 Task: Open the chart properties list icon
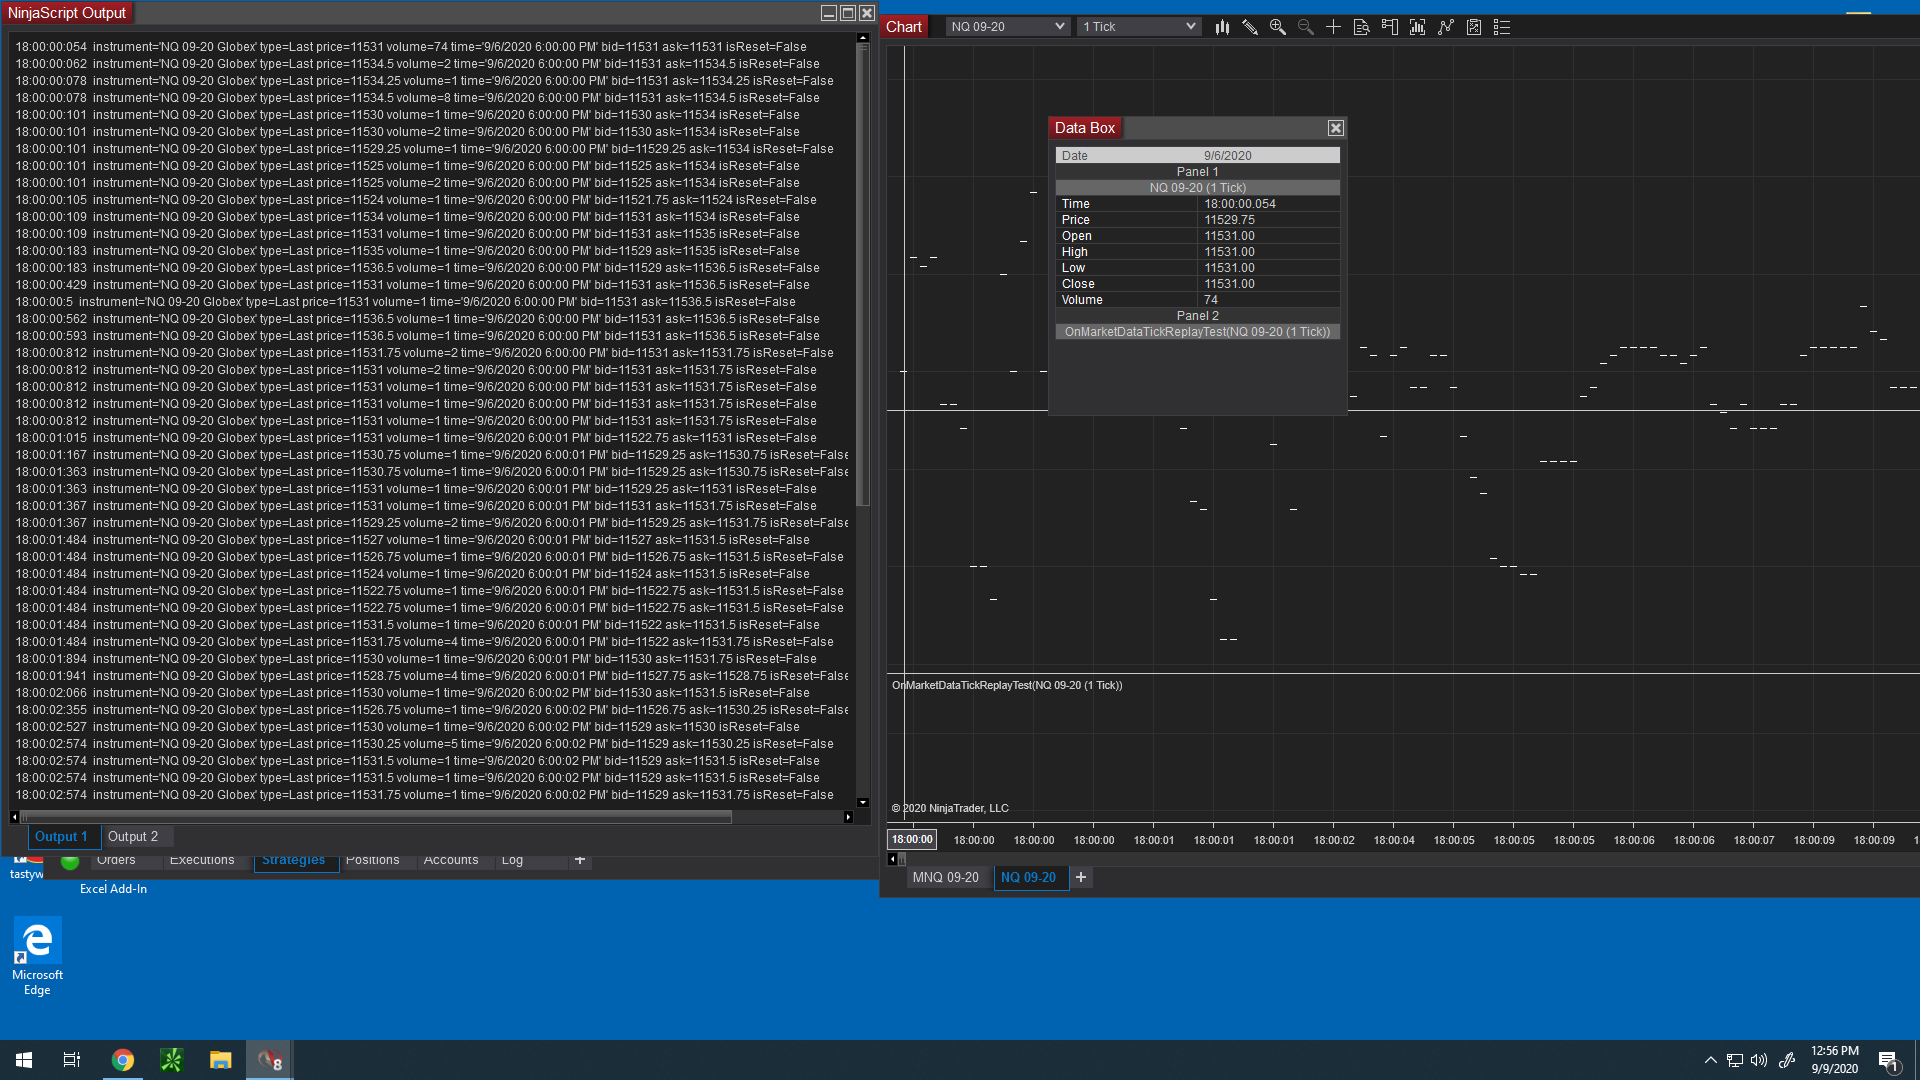(1502, 27)
